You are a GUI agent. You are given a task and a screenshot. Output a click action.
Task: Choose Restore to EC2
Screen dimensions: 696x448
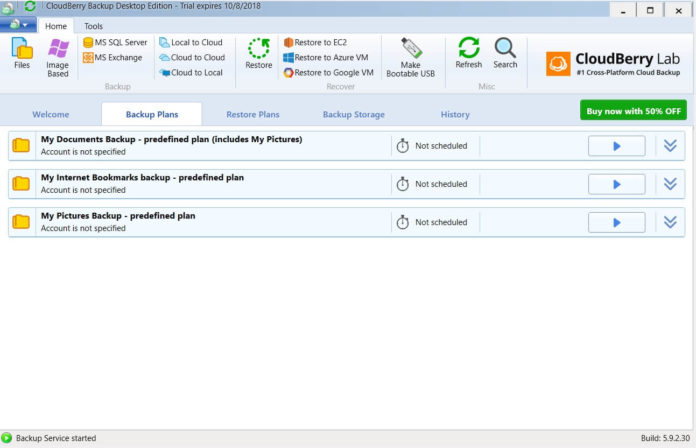(x=316, y=42)
